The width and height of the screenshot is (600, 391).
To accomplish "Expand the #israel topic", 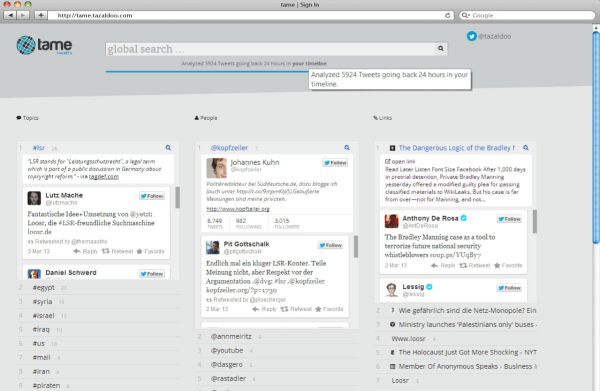I will pos(98,316).
